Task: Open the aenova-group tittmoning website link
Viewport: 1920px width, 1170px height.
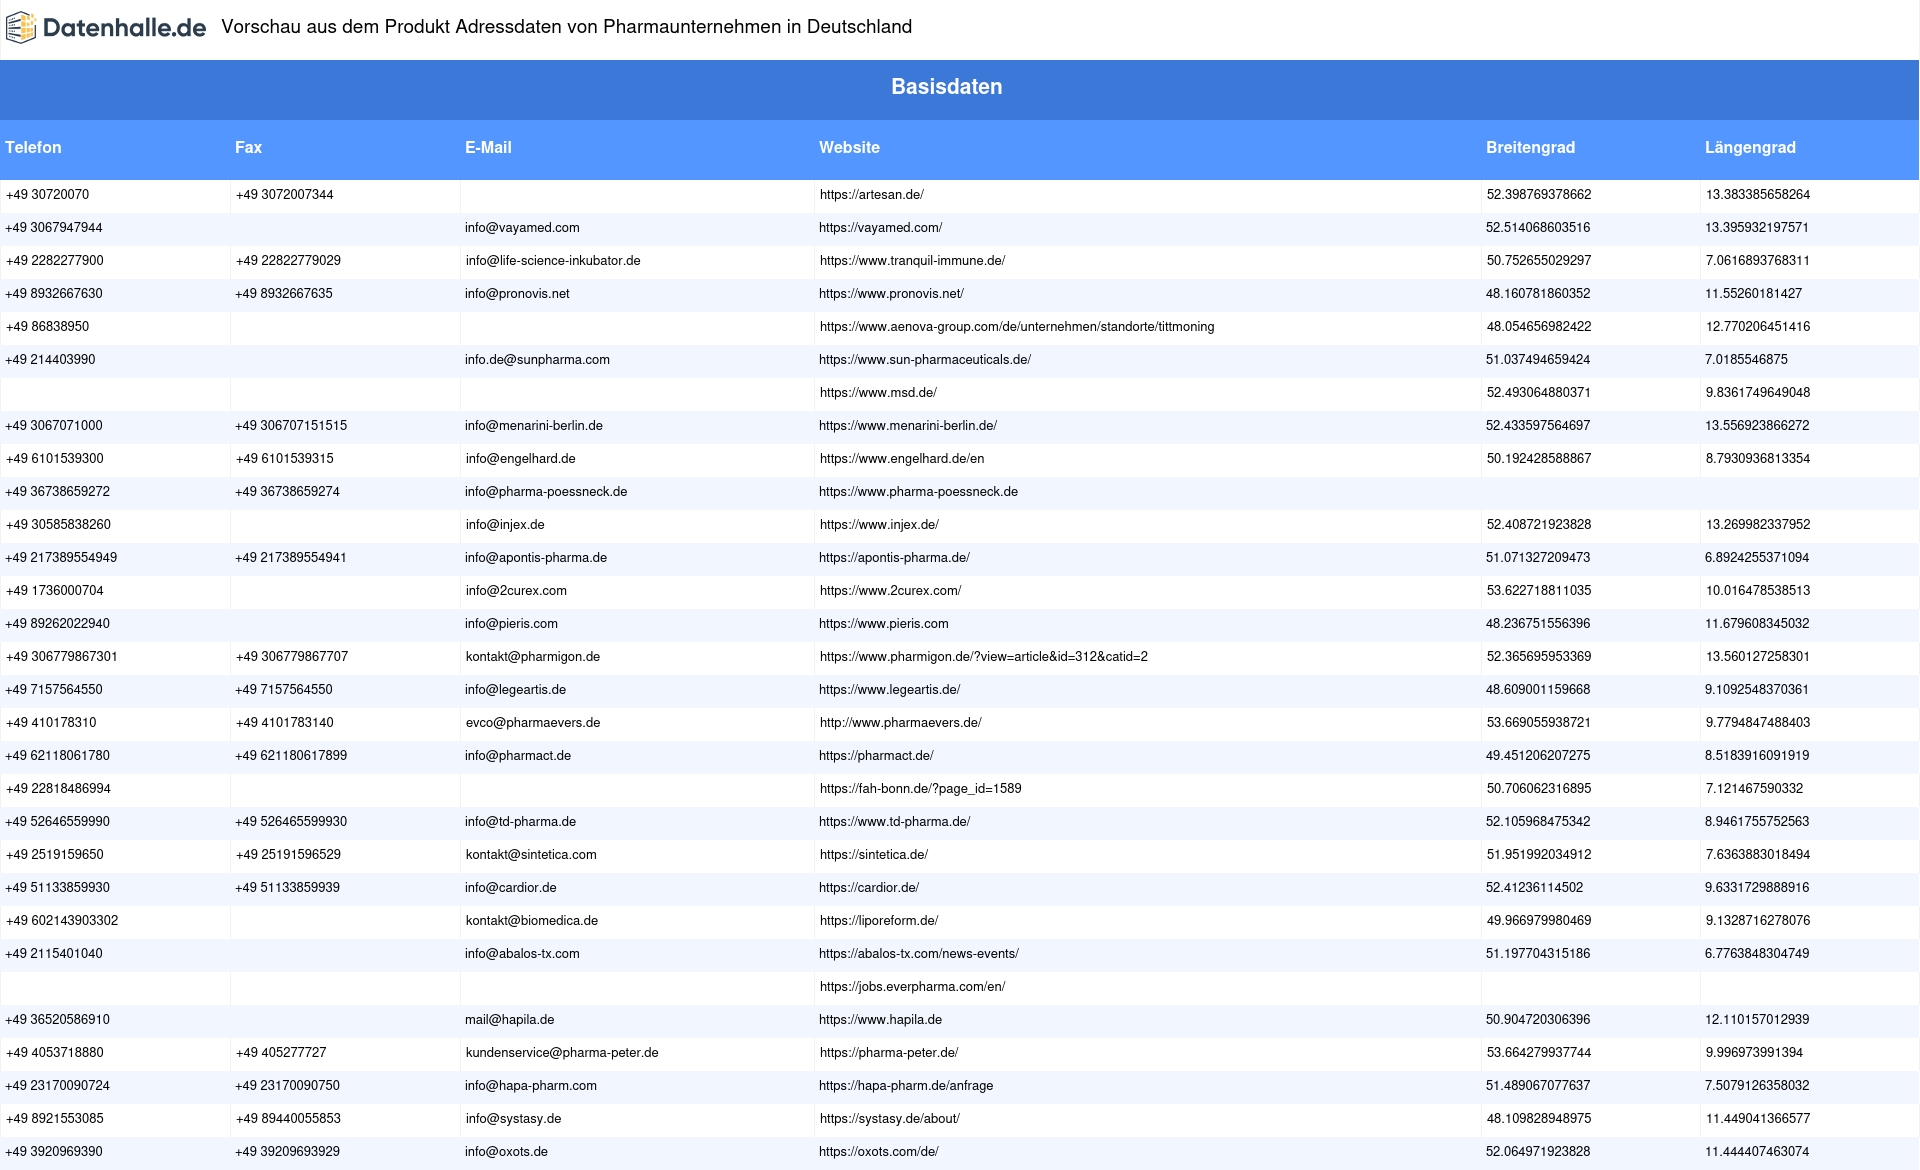Action: click(x=1017, y=327)
